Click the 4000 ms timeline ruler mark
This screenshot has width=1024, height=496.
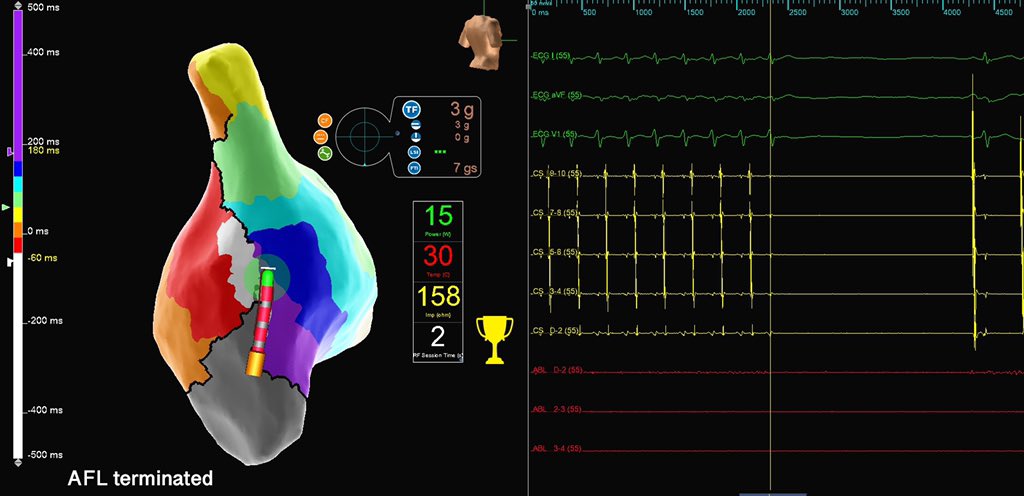tap(953, 13)
